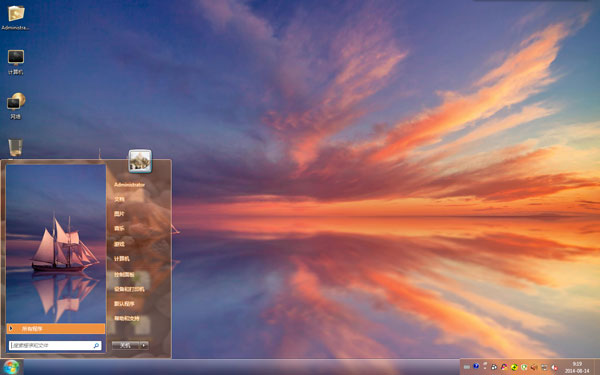Screen dimensions: 600x375
Task: Open the Administrator folder desktop icon
Action: pyautogui.click(x=16, y=17)
